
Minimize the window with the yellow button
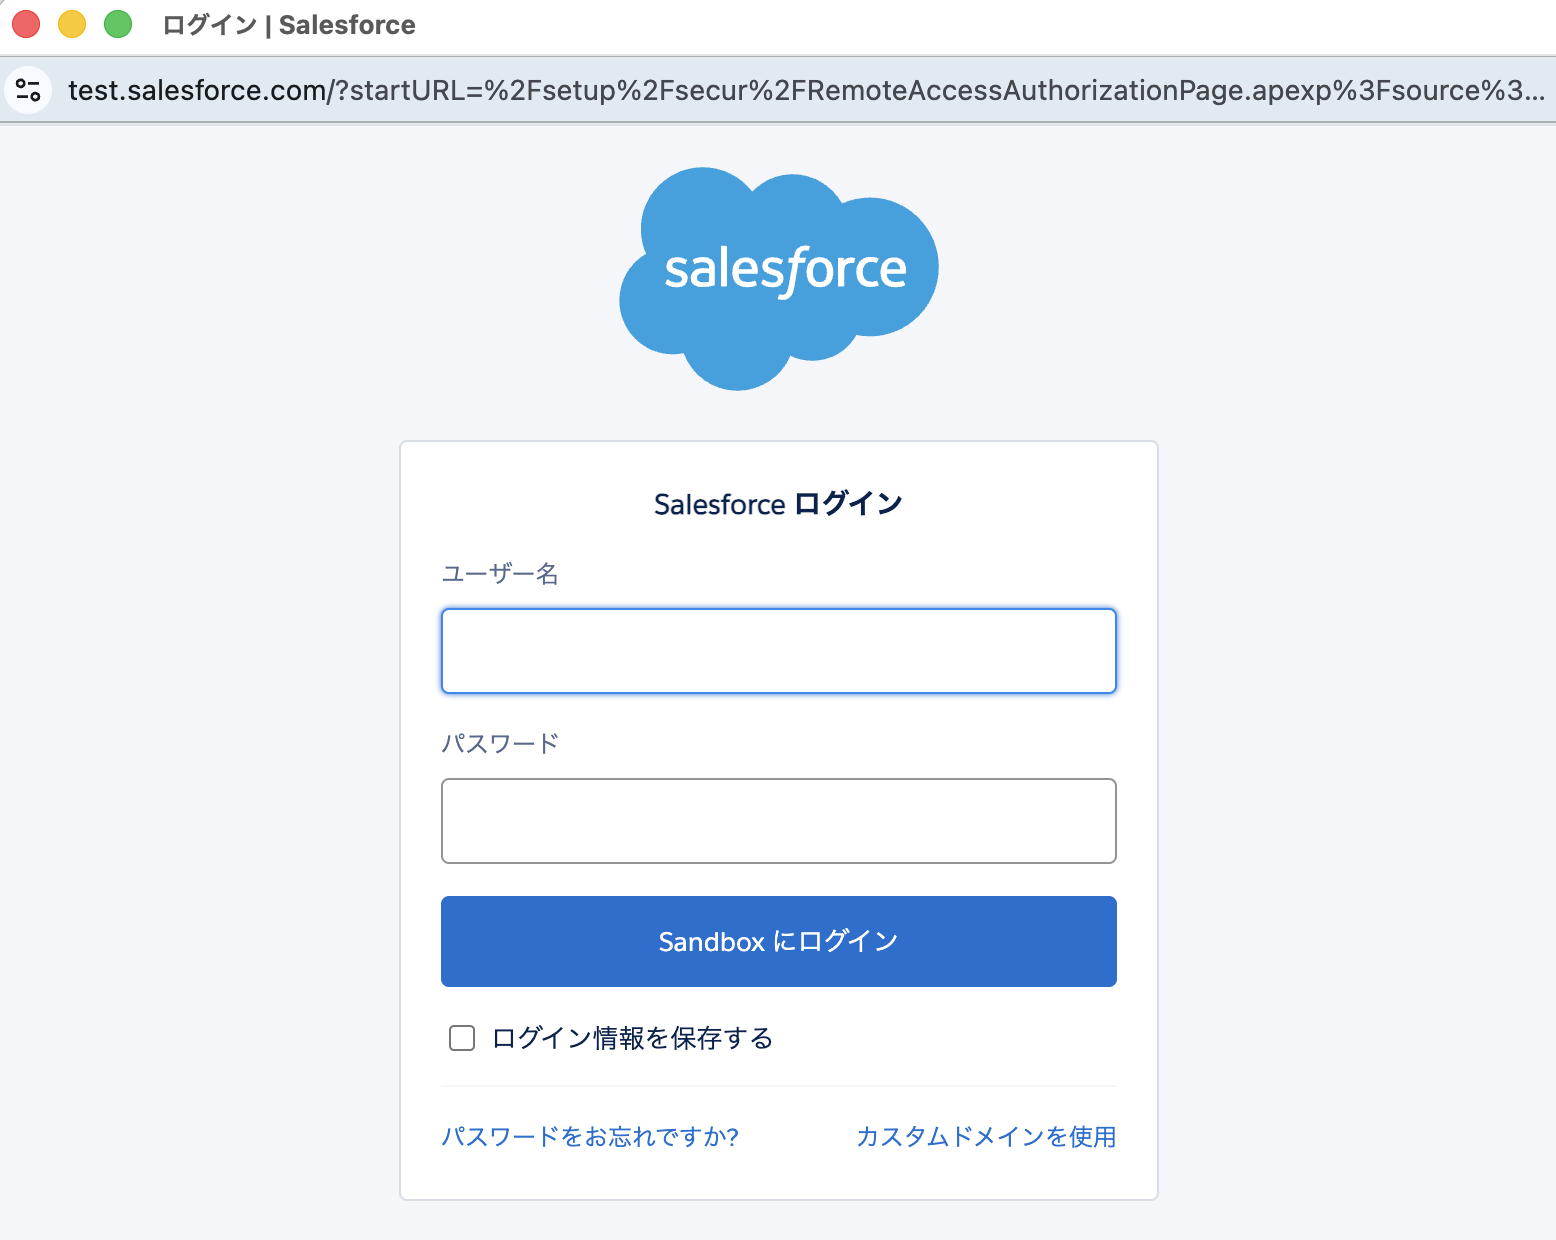click(x=72, y=24)
